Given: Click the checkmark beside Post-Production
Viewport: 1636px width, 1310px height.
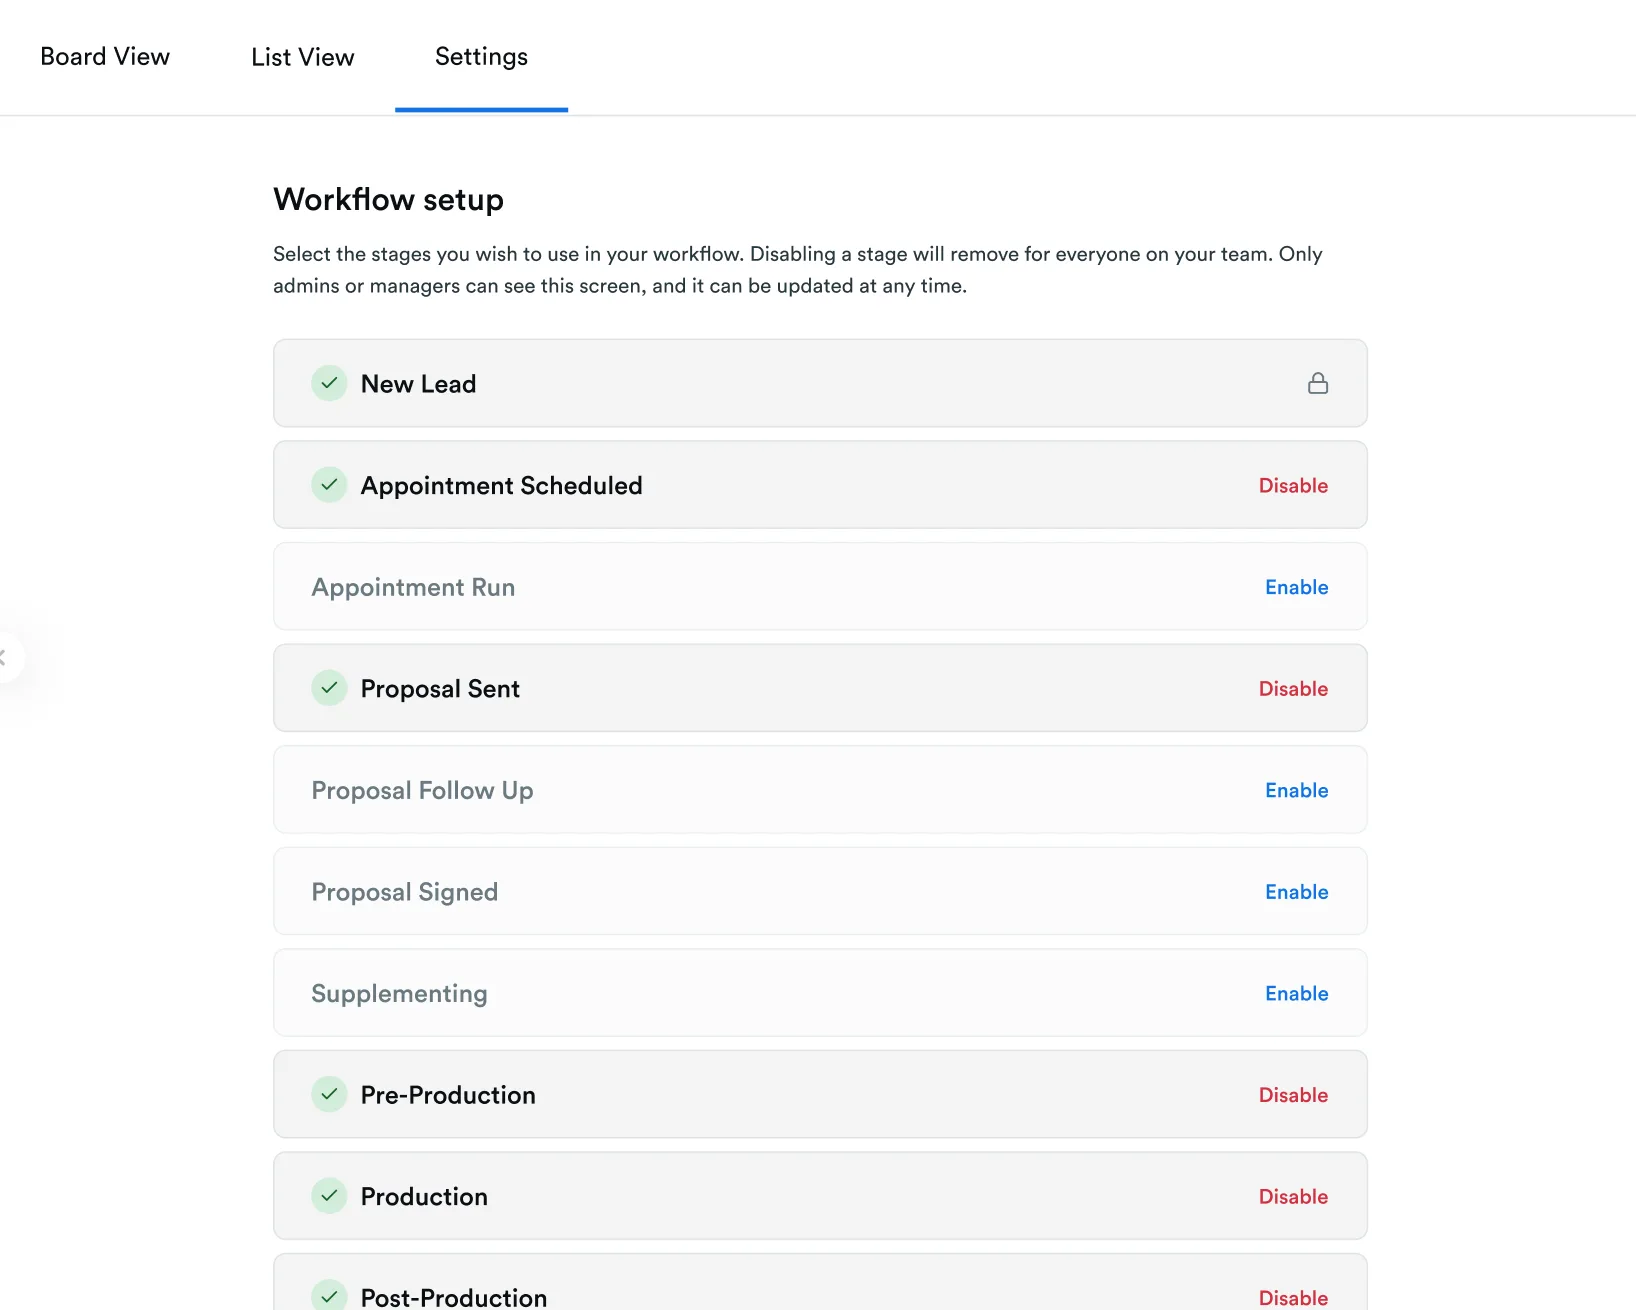Looking at the screenshot, I should click(x=329, y=1296).
